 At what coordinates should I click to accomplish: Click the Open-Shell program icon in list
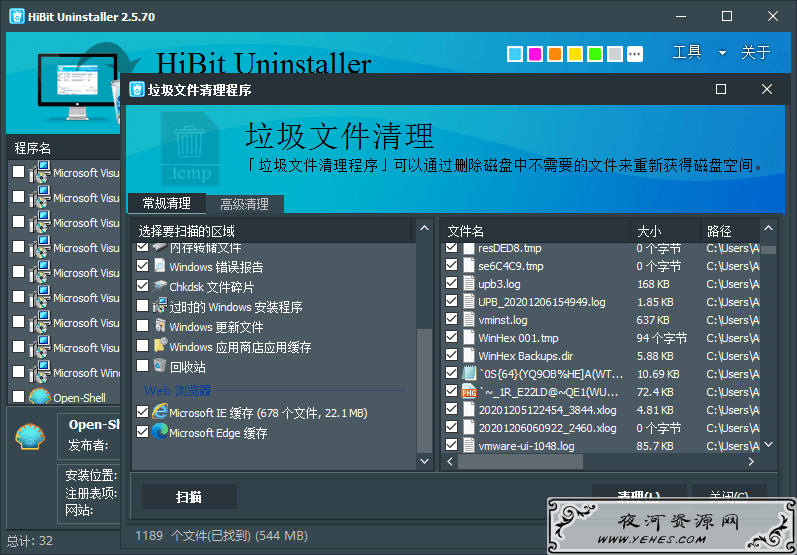click(x=40, y=397)
